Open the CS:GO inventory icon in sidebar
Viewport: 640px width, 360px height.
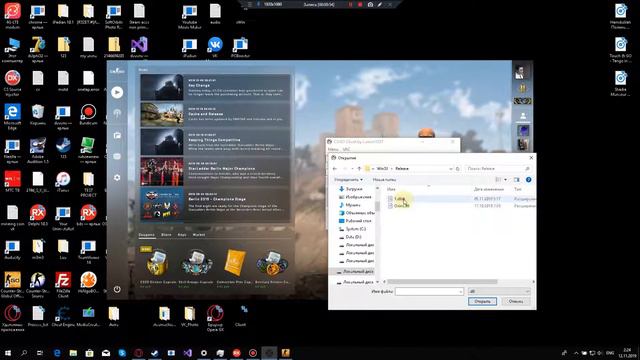117,135
